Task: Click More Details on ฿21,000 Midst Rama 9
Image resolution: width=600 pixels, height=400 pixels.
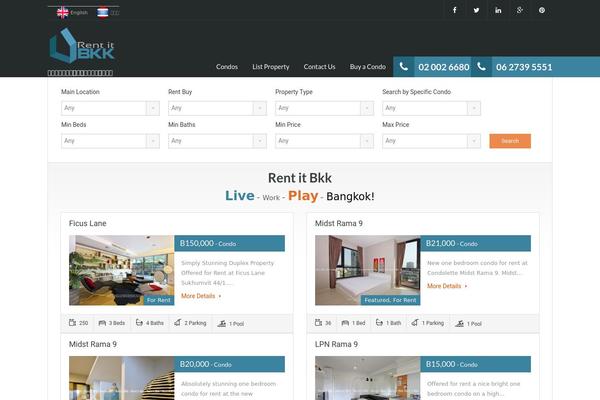Action: (447, 286)
